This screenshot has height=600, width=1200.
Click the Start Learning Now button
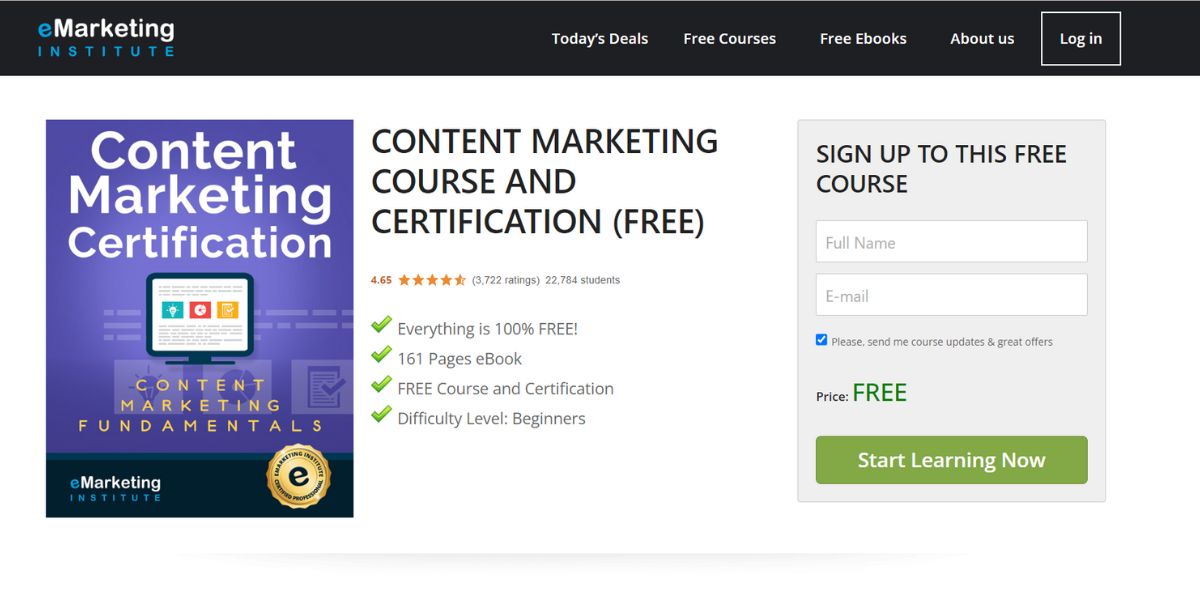coord(950,459)
